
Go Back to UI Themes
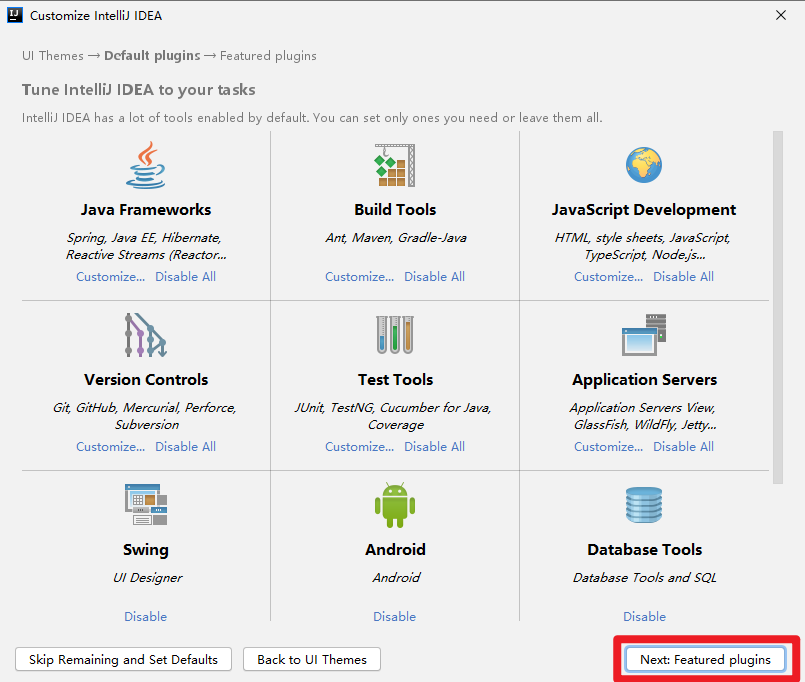point(312,659)
